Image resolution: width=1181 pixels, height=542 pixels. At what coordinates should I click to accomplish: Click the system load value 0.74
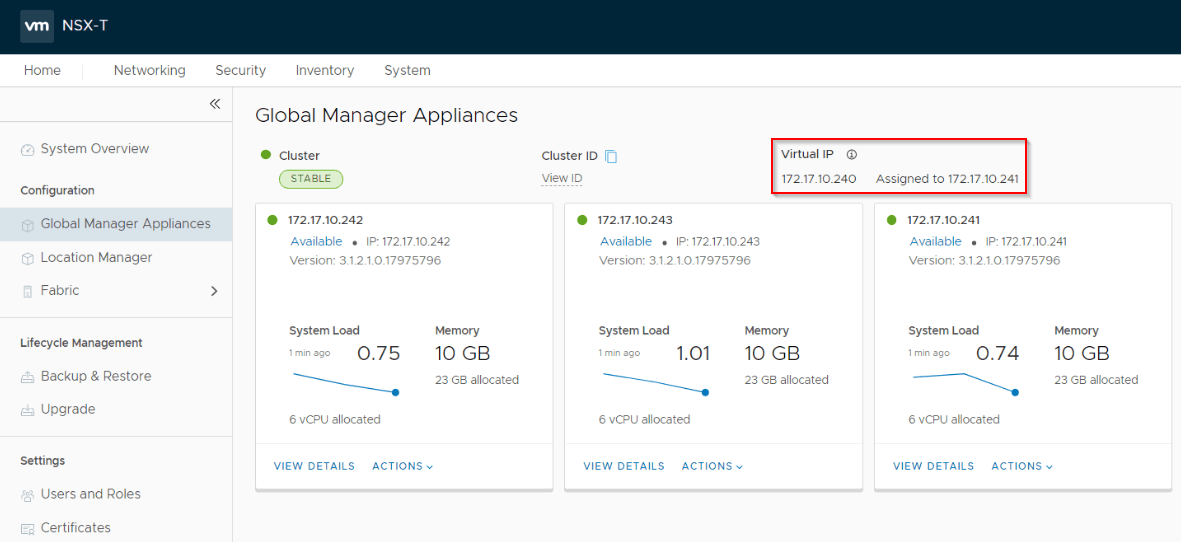[x=997, y=353]
